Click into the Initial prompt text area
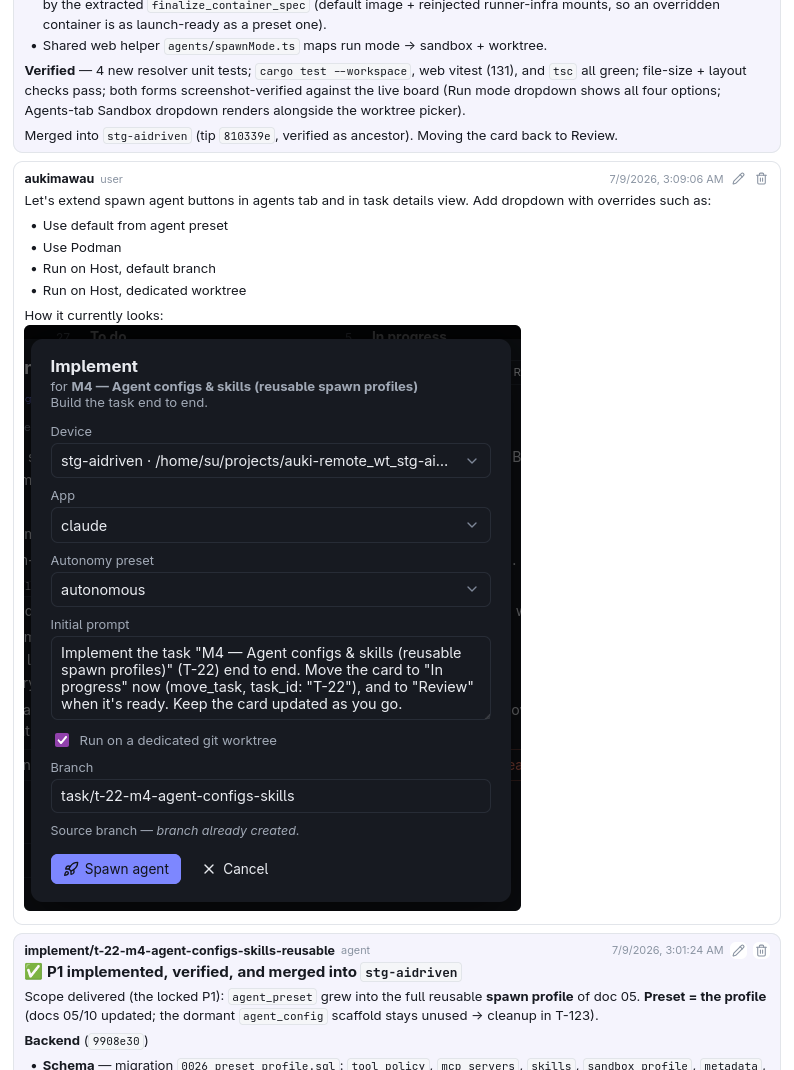Image resolution: width=794 pixels, height=1070 pixels. point(270,678)
